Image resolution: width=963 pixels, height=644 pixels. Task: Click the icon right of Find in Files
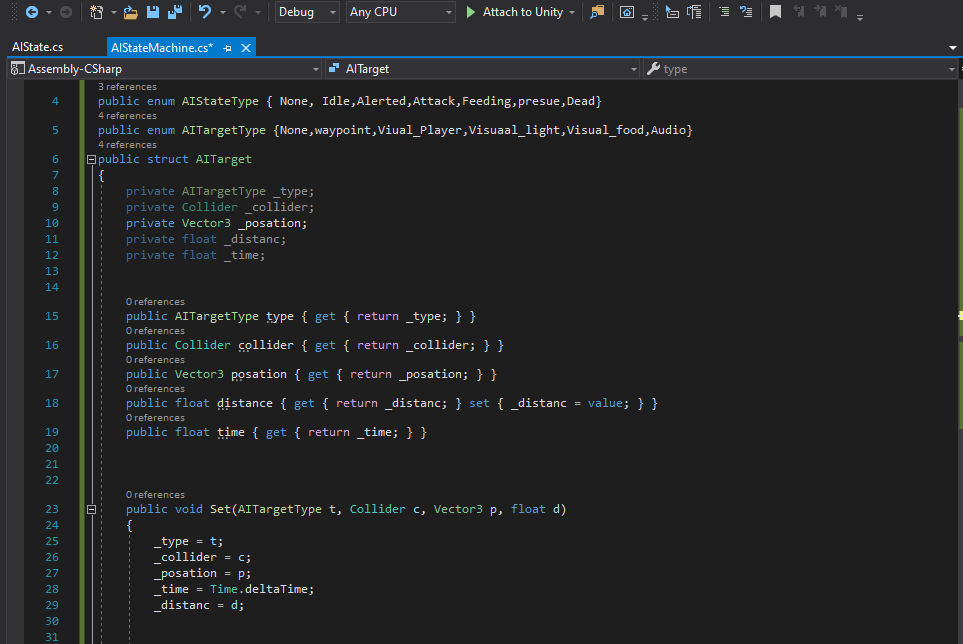[626, 12]
